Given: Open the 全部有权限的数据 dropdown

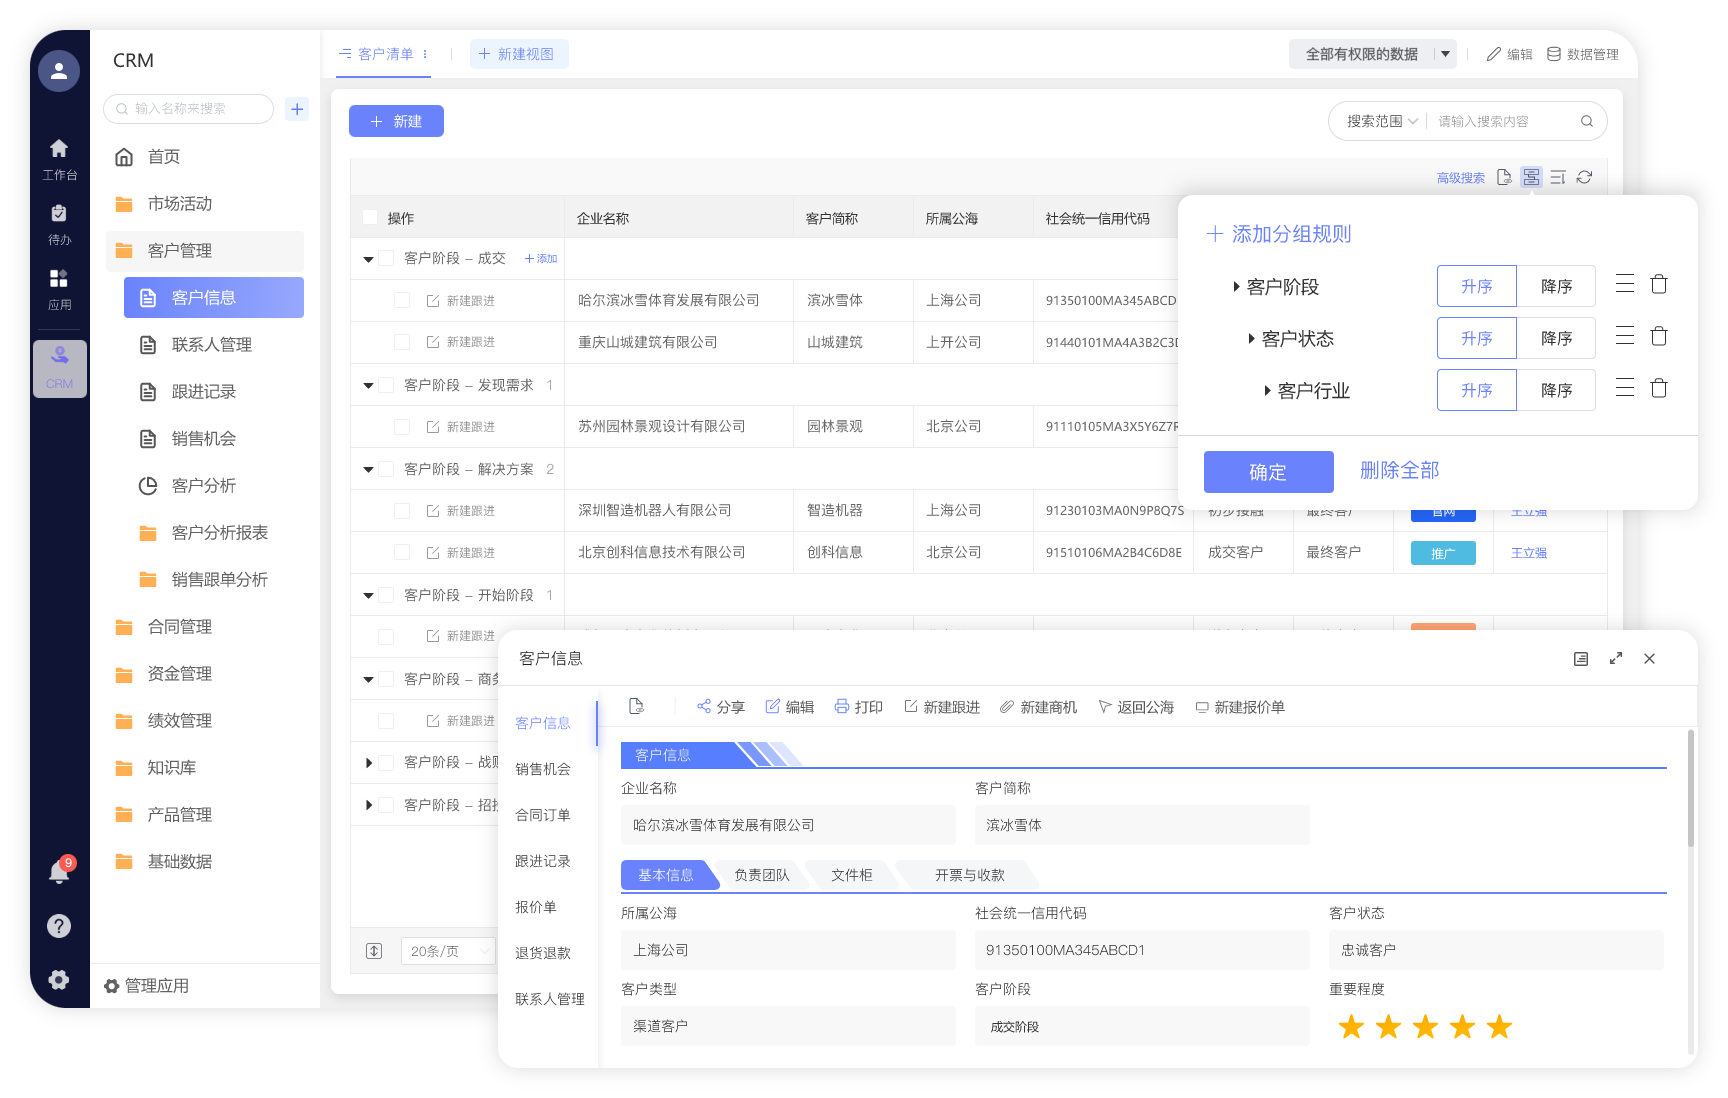Looking at the screenshot, I should point(1445,54).
